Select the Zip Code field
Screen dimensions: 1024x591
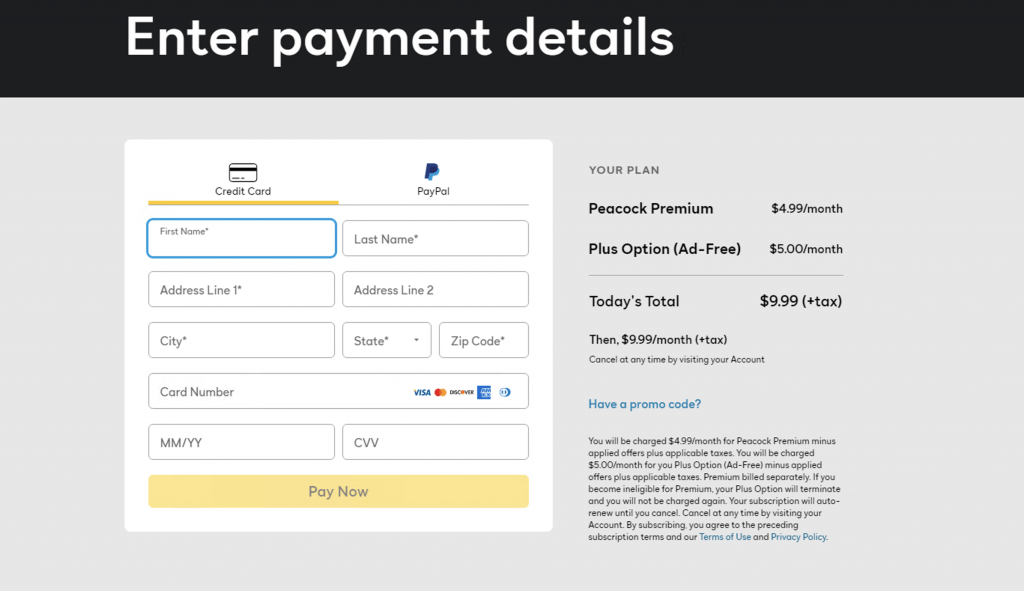(x=483, y=340)
